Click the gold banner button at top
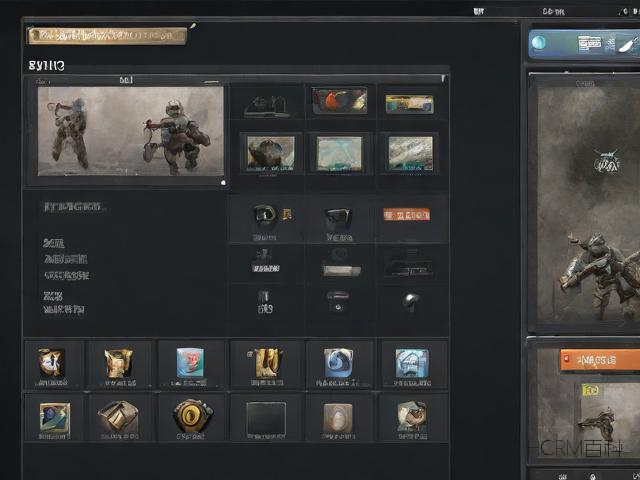Viewport: 640px width, 480px height. pos(107,36)
